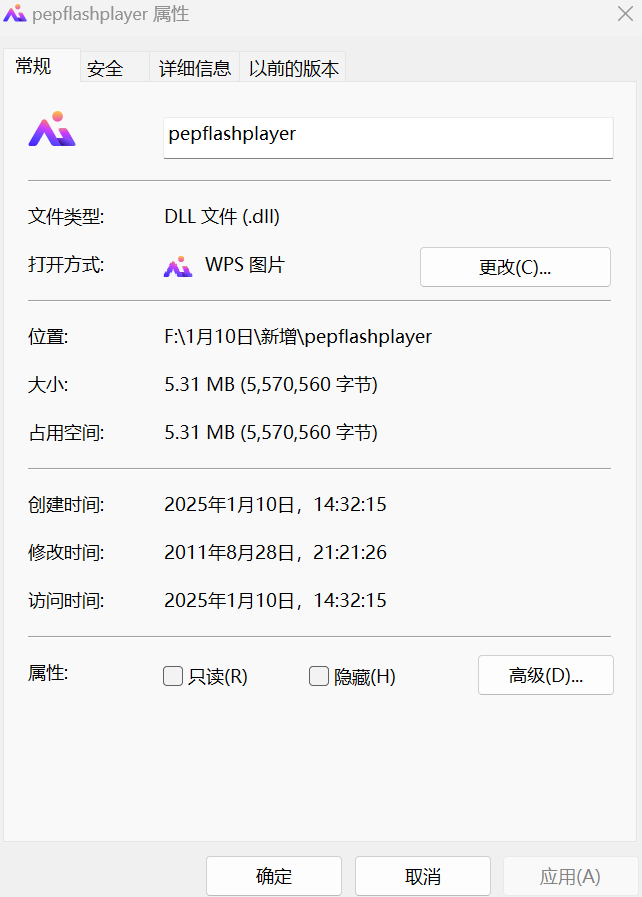Click the 占用空间: label

(66, 433)
